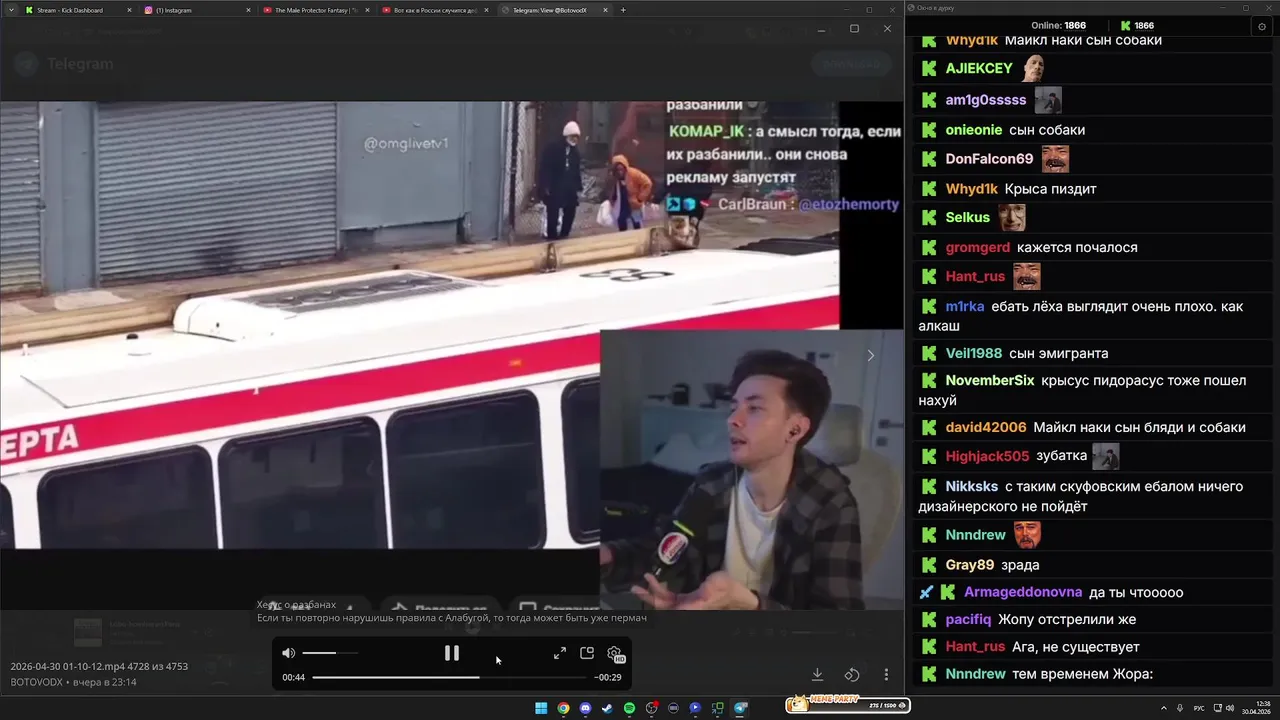Open HD quality settings gear

pos(615,654)
